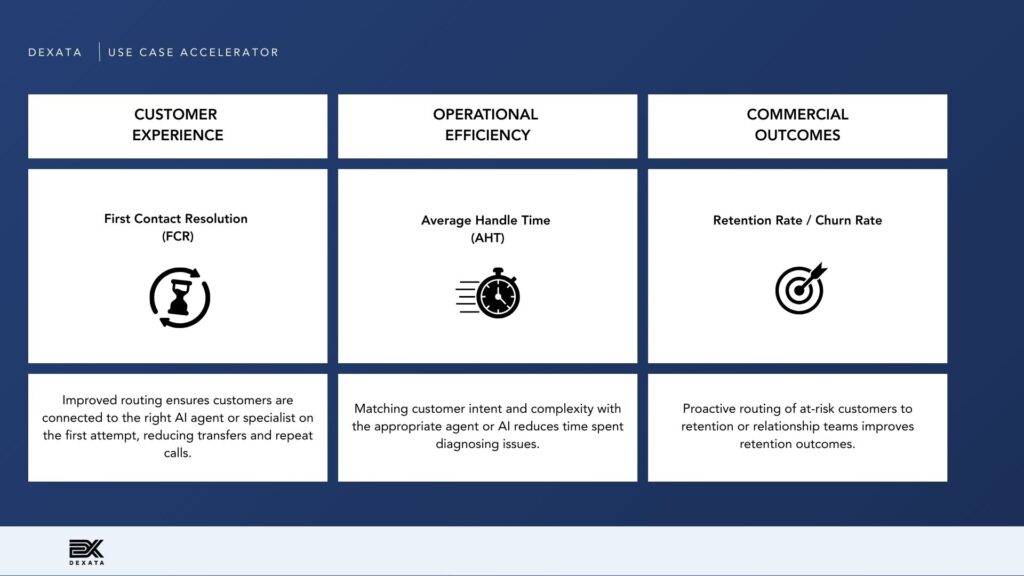
Task: Click the '(FCR)' abbreviation label
Action: tap(176, 236)
